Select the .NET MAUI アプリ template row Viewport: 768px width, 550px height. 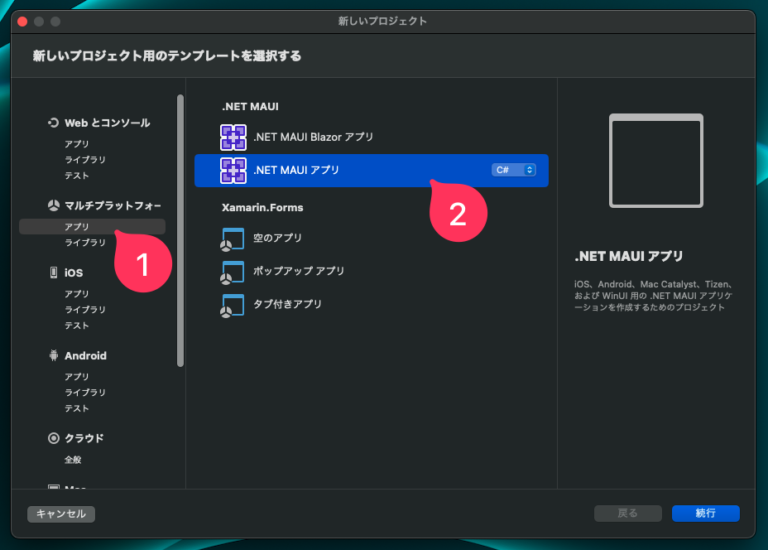371,170
